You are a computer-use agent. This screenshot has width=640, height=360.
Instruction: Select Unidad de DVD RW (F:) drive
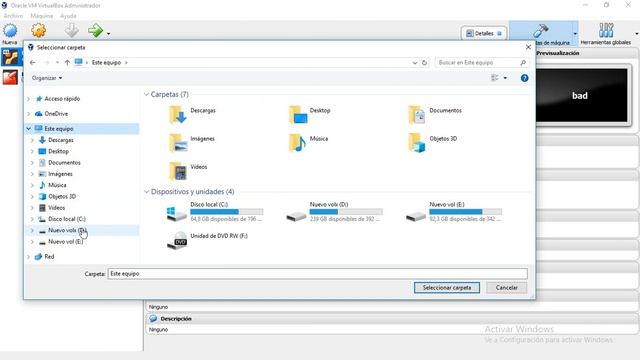click(208, 240)
